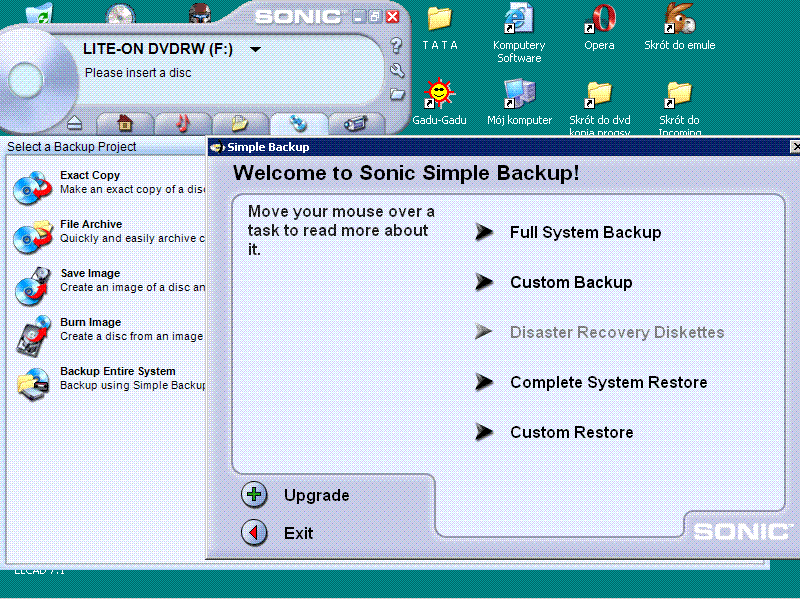The image size is (800, 600).
Task: Open settings using the wrench icon
Action: 397,70
